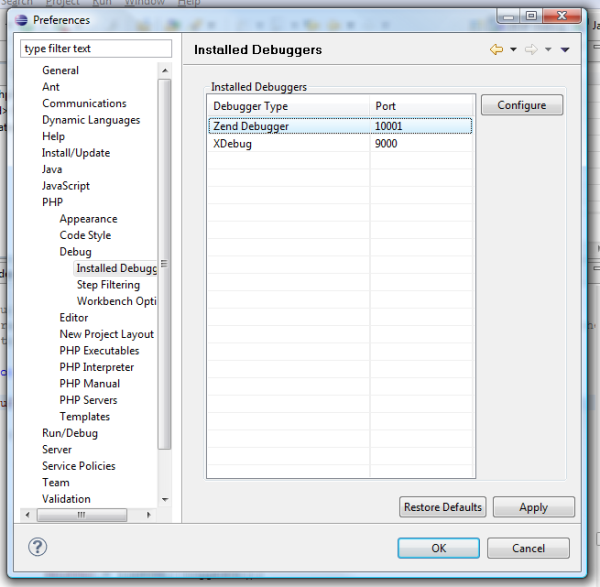This screenshot has height=587, width=600.
Task: Open Communications preferences
Action: 84,103
